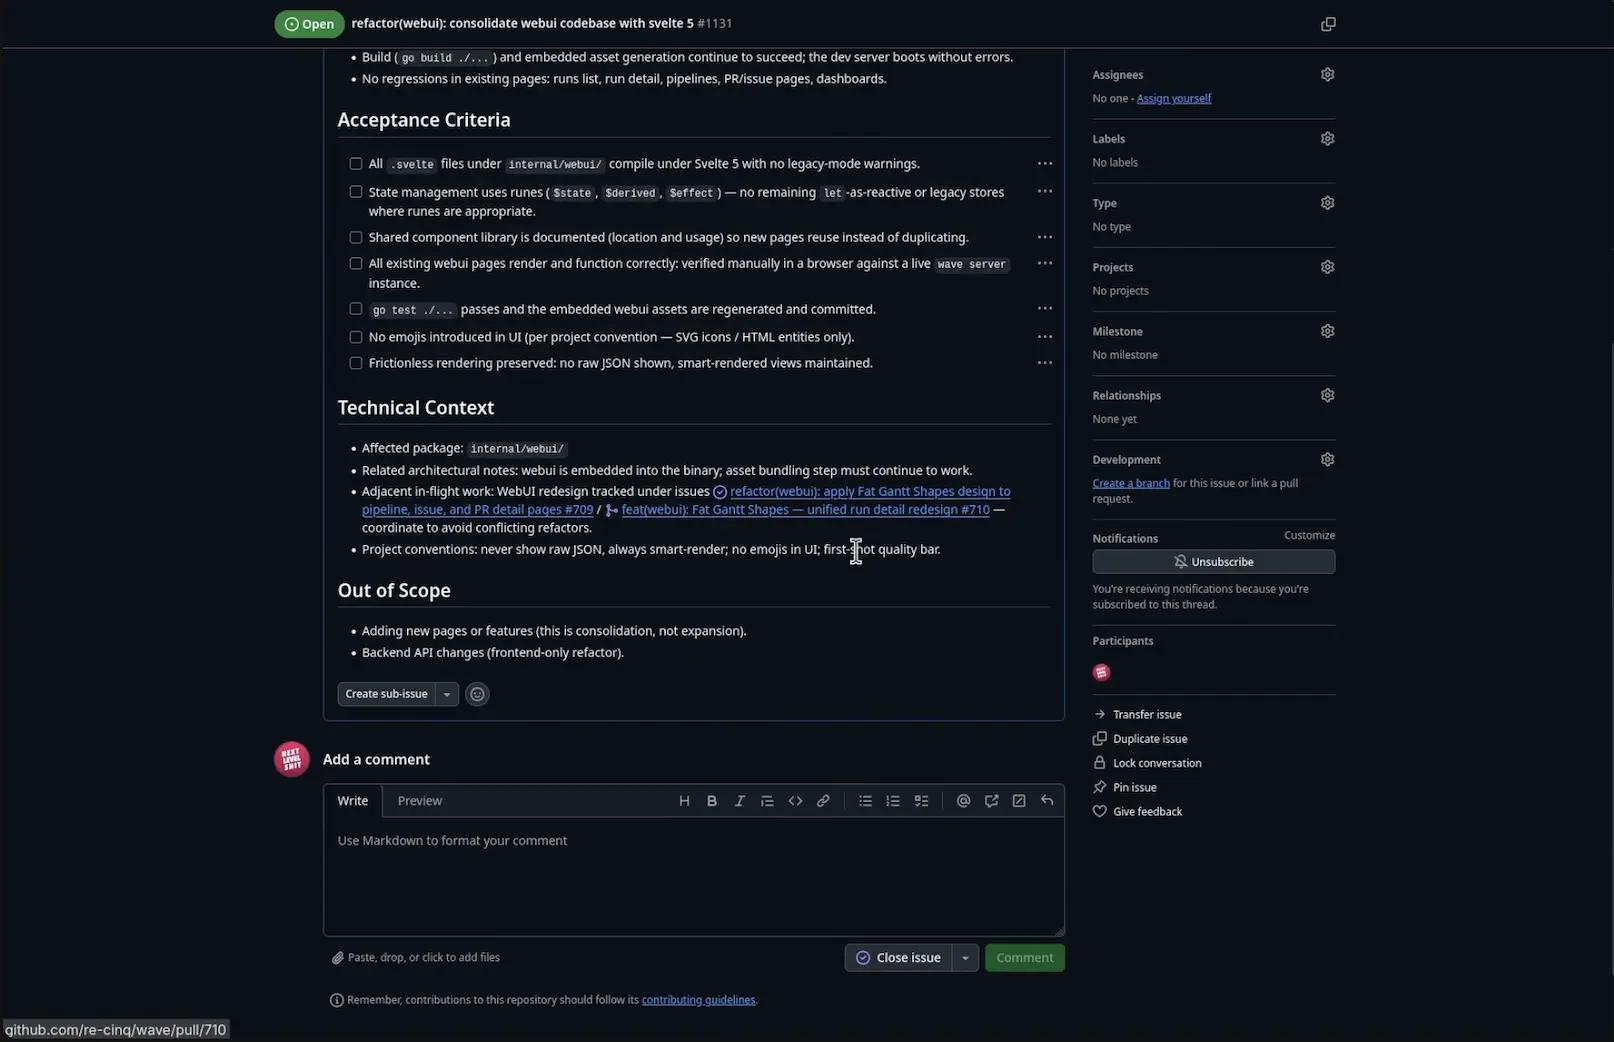Tick the 'Shared component library is documented' checkbox
This screenshot has width=1614, height=1042.
coord(356,238)
